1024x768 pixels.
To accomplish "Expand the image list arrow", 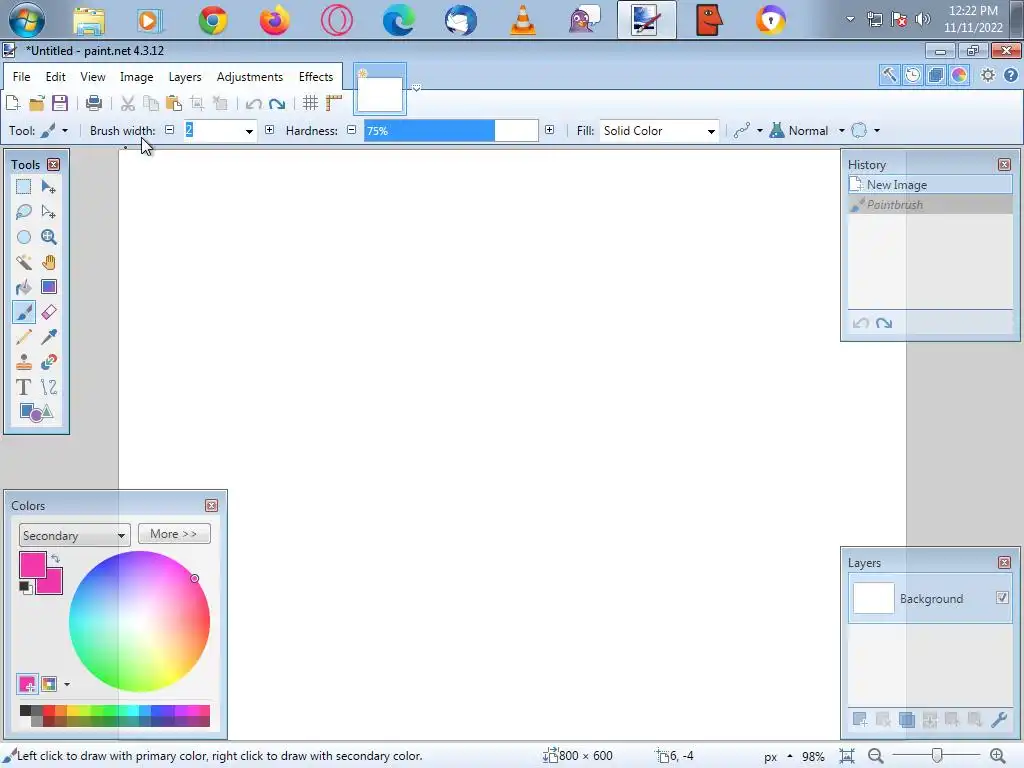I will pos(416,88).
